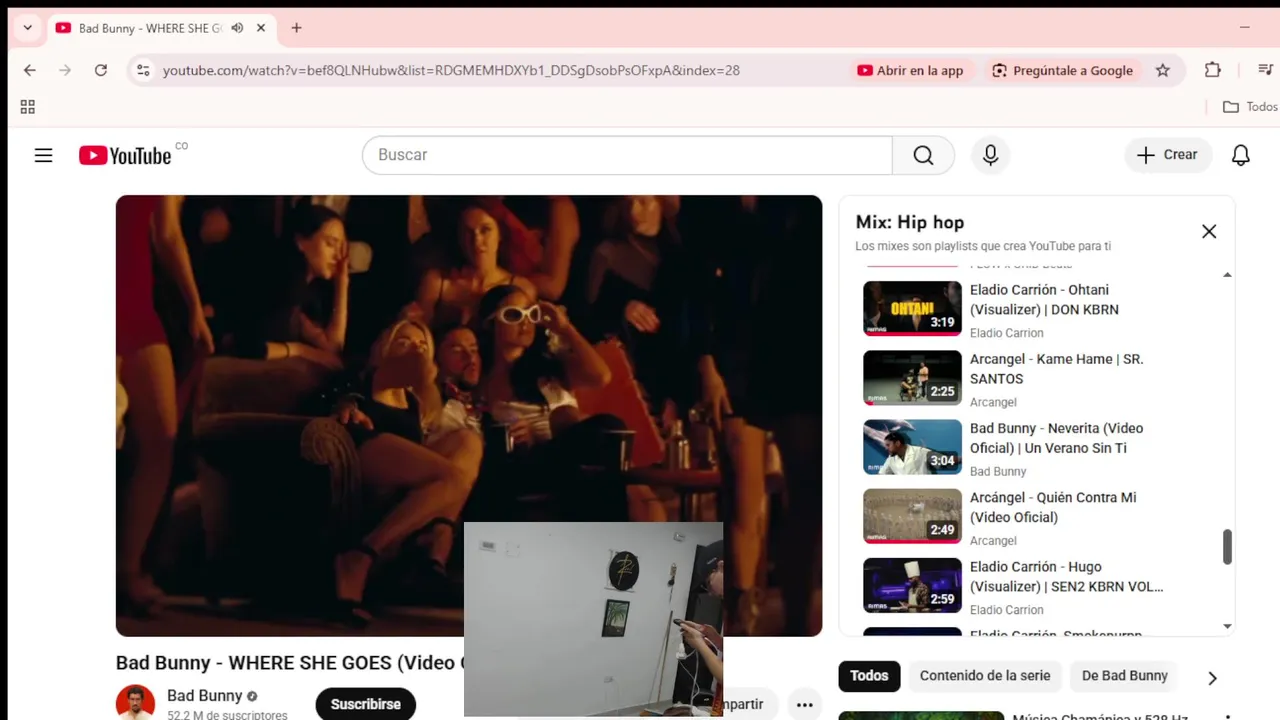Screen dimensions: 1280x720
Task: Open the tab search dropdown arrow
Action: tap(27, 28)
